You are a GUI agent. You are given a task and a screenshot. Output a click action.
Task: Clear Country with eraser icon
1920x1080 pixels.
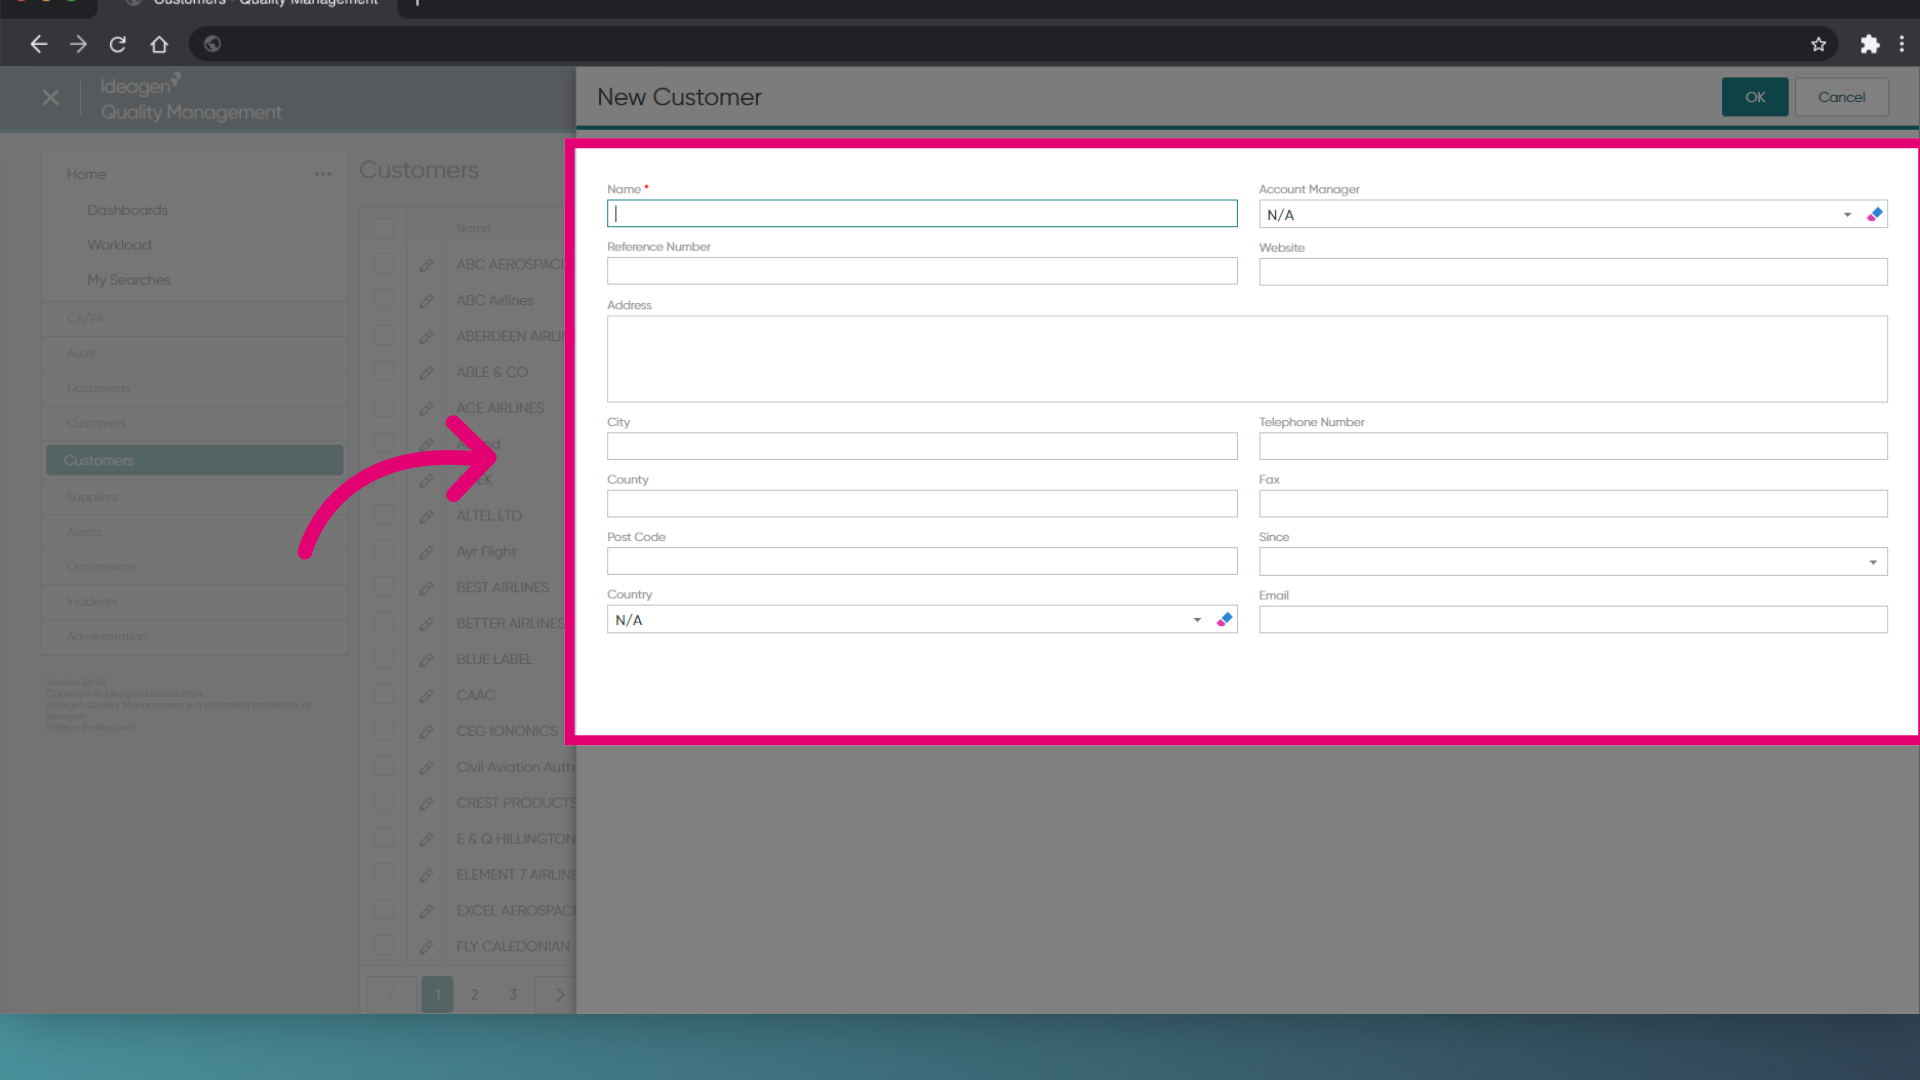1224,620
